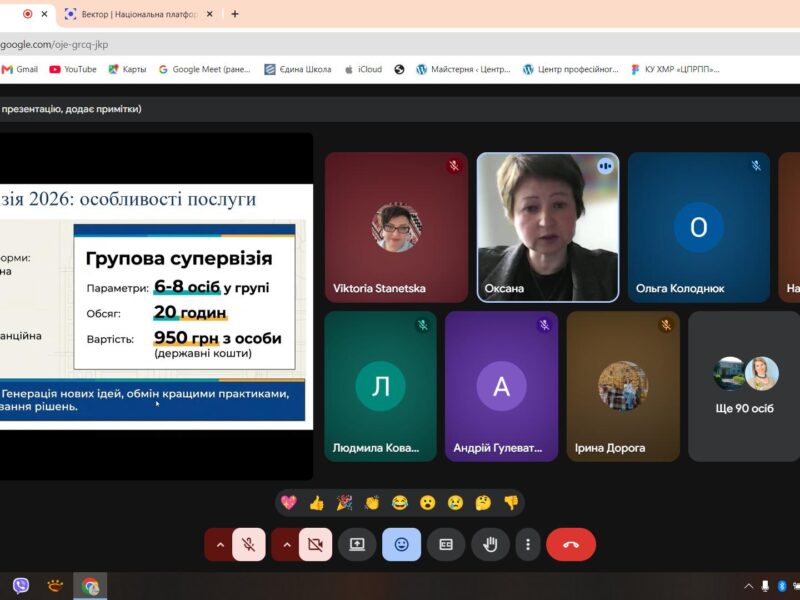Open the КУ ХМР «ЦПРПП» bookmark
Screen dimensions: 800x600
point(676,69)
